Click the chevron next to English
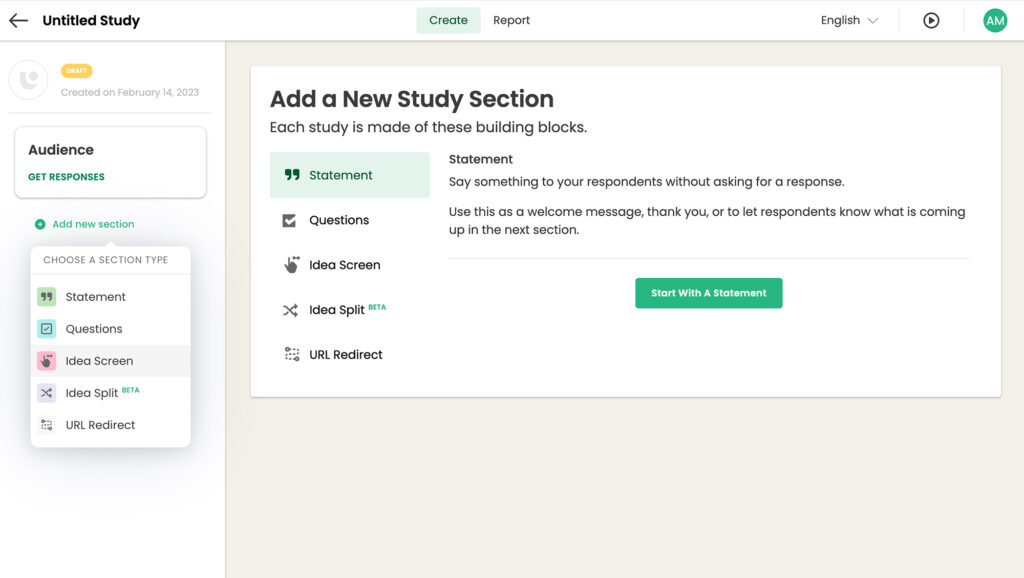The image size is (1024, 578). [x=872, y=21]
